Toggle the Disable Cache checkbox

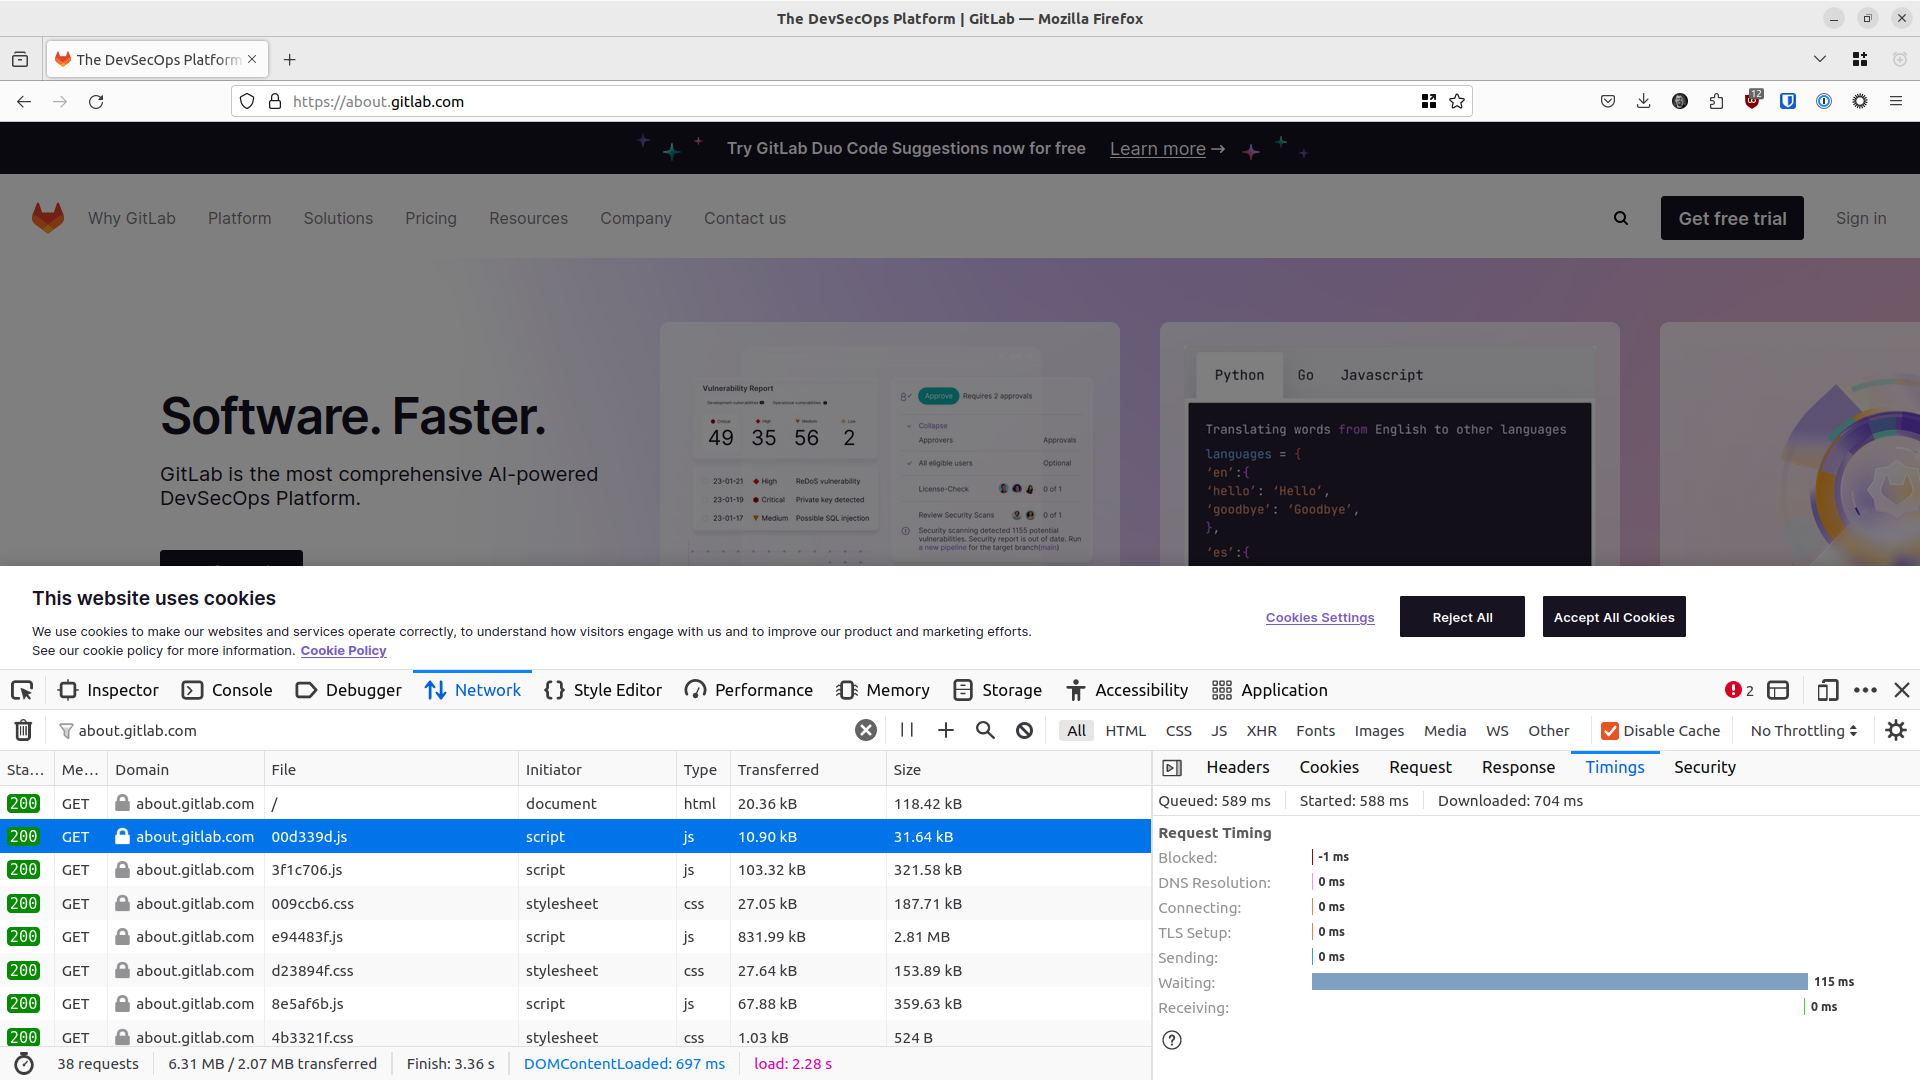(1610, 731)
